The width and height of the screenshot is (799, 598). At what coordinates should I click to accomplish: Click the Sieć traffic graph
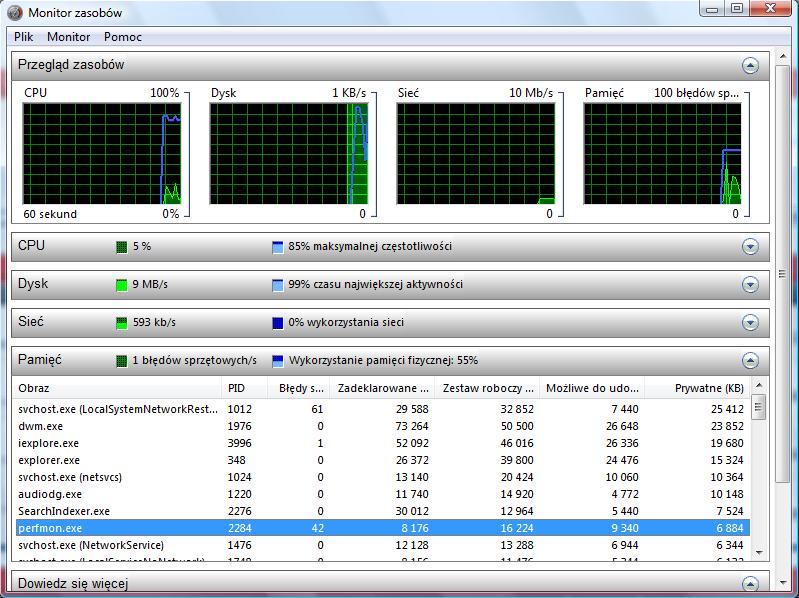(476, 153)
